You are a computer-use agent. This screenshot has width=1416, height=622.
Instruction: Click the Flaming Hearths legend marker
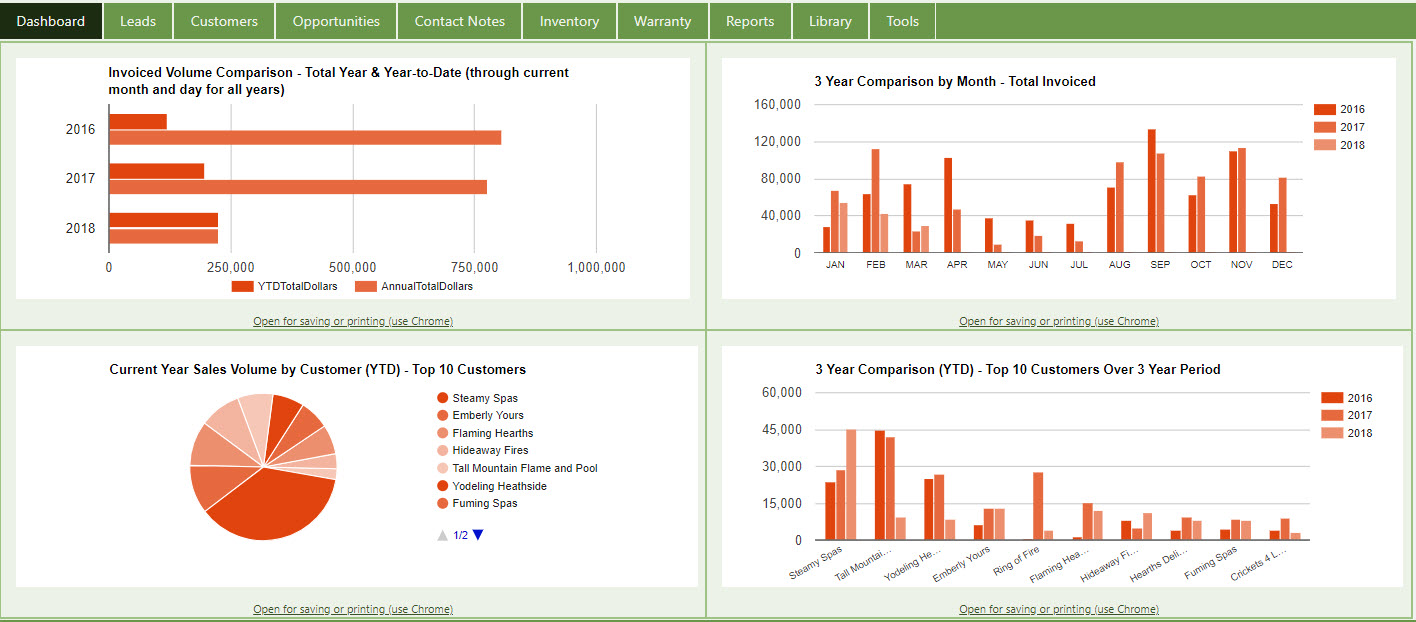coord(442,433)
